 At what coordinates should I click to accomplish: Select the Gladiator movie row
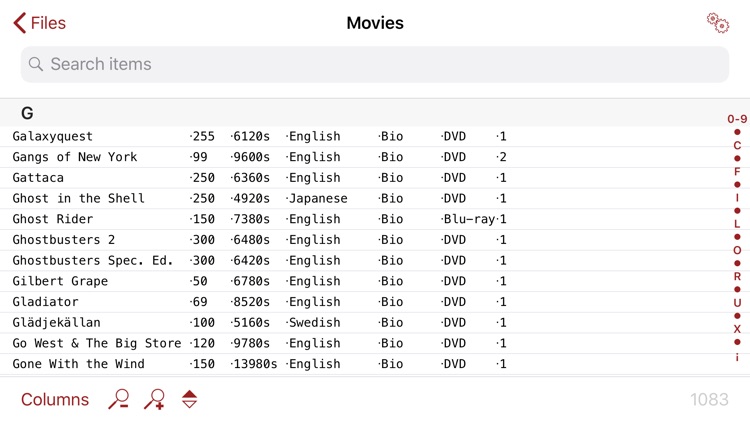click(260, 302)
